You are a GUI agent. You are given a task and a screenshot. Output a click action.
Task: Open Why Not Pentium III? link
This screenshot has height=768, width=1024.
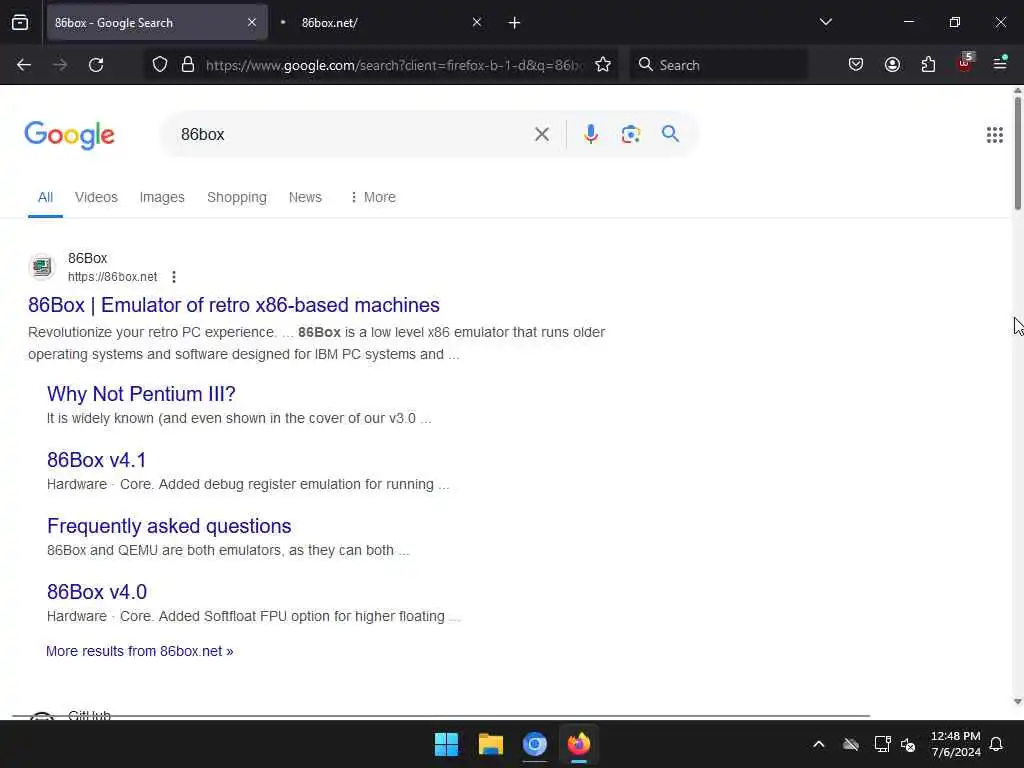141,394
